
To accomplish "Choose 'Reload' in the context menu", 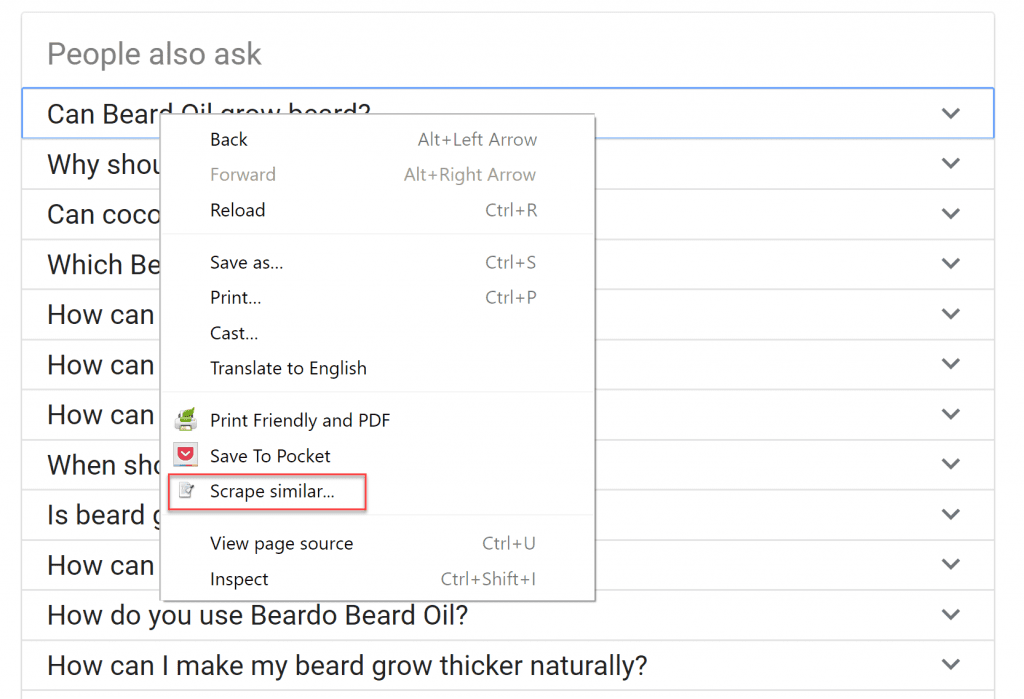I will coord(237,210).
